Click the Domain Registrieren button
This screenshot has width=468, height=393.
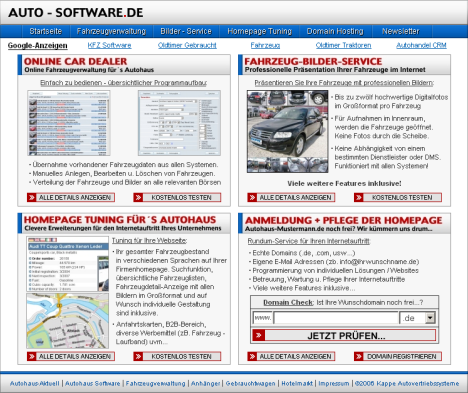pyautogui.click(x=398, y=356)
